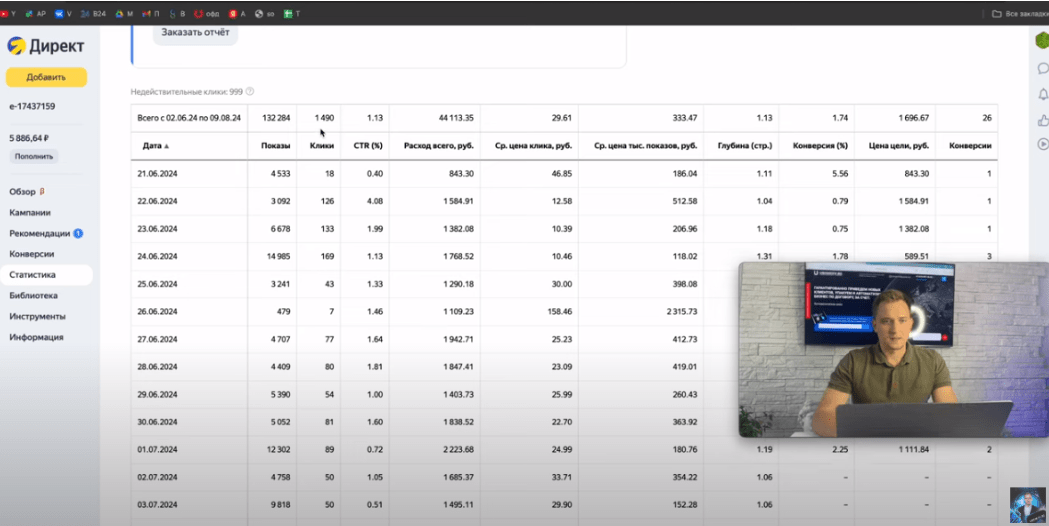Open the YouTube bookmark labeled Y
This screenshot has height=526, width=1049.
pos(8,13)
